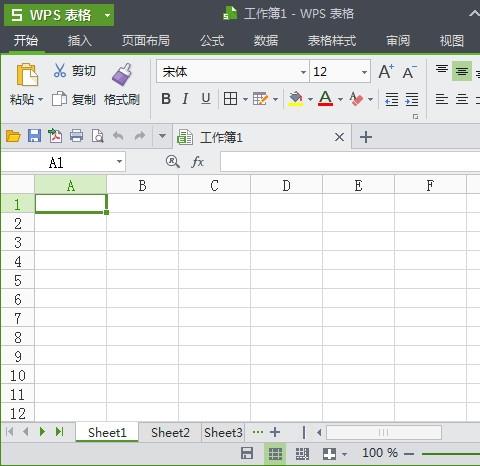Open the Name Box dropdown beside A1
Viewport: 480px width, 466px height.
tap(119, 162)
